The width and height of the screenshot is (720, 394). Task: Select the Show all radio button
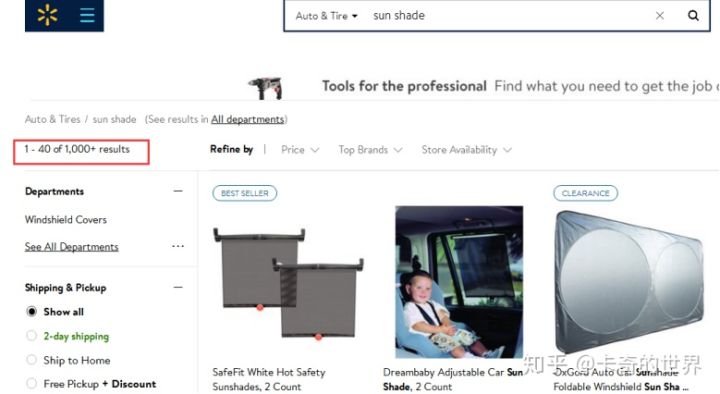(31, 312)
